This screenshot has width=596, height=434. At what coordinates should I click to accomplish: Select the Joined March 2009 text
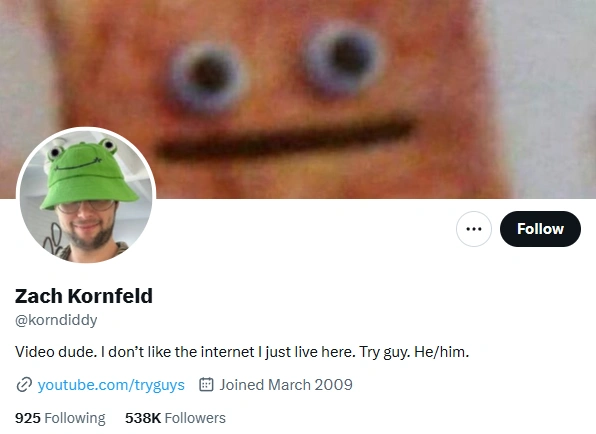[x=286, y=385]
